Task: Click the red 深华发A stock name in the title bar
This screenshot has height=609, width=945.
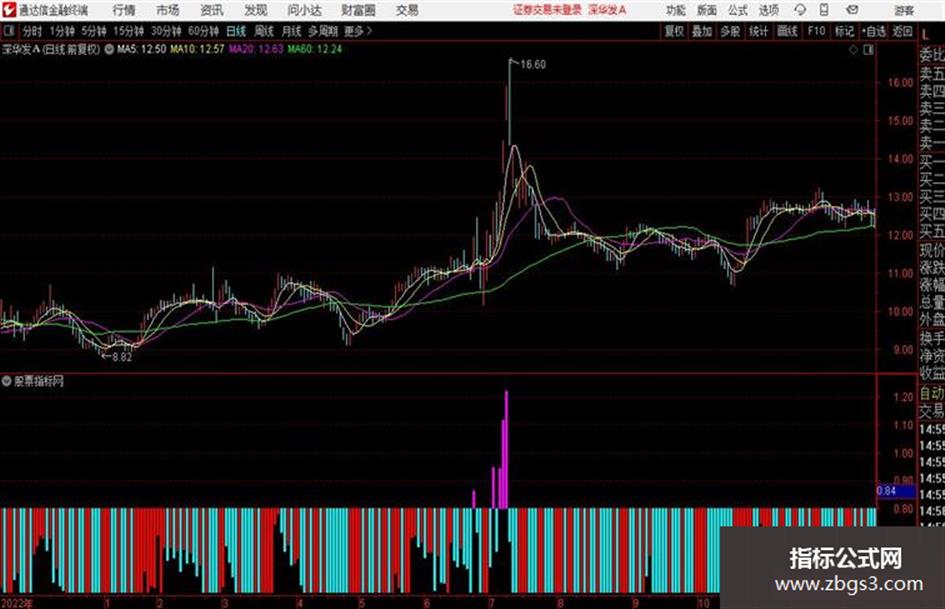Action: click(607, 10)
